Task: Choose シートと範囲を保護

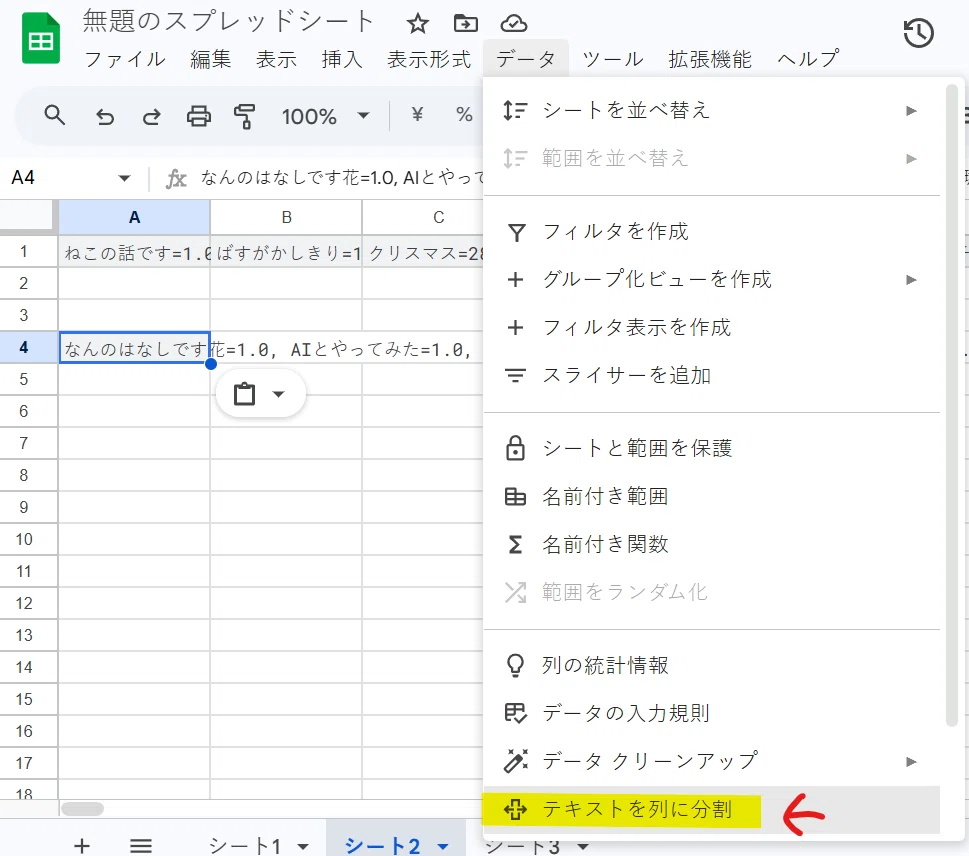Action: pyautogui.click(x=711, y=448)
